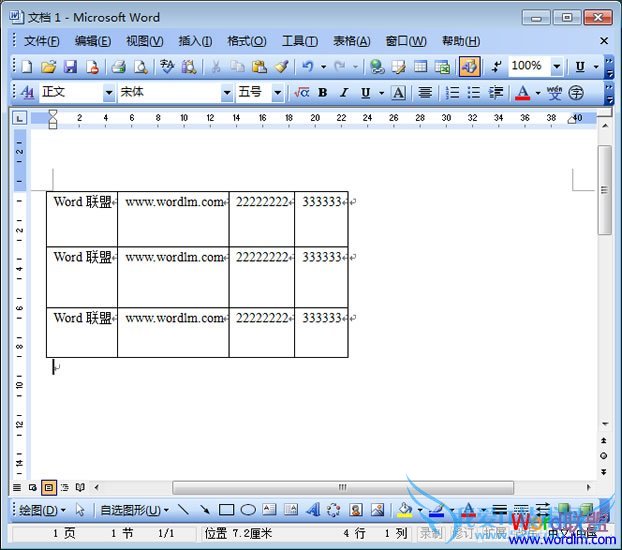Toggle distributed alignment button

425,93
